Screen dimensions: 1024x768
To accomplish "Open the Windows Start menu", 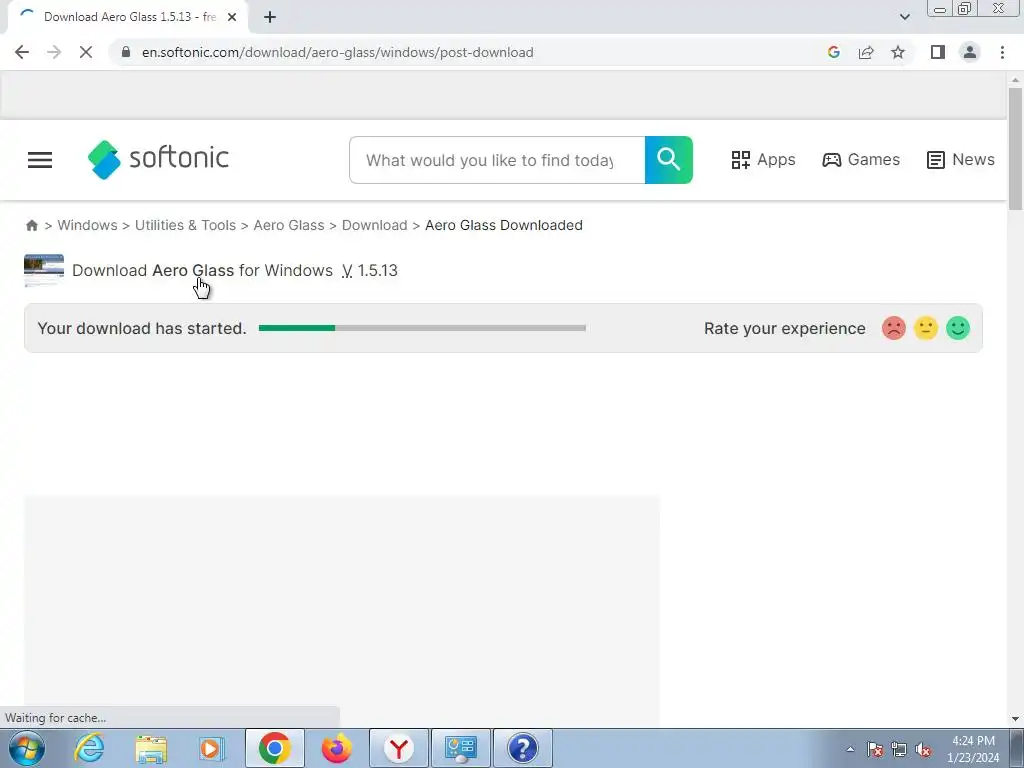I will (27, 748).
